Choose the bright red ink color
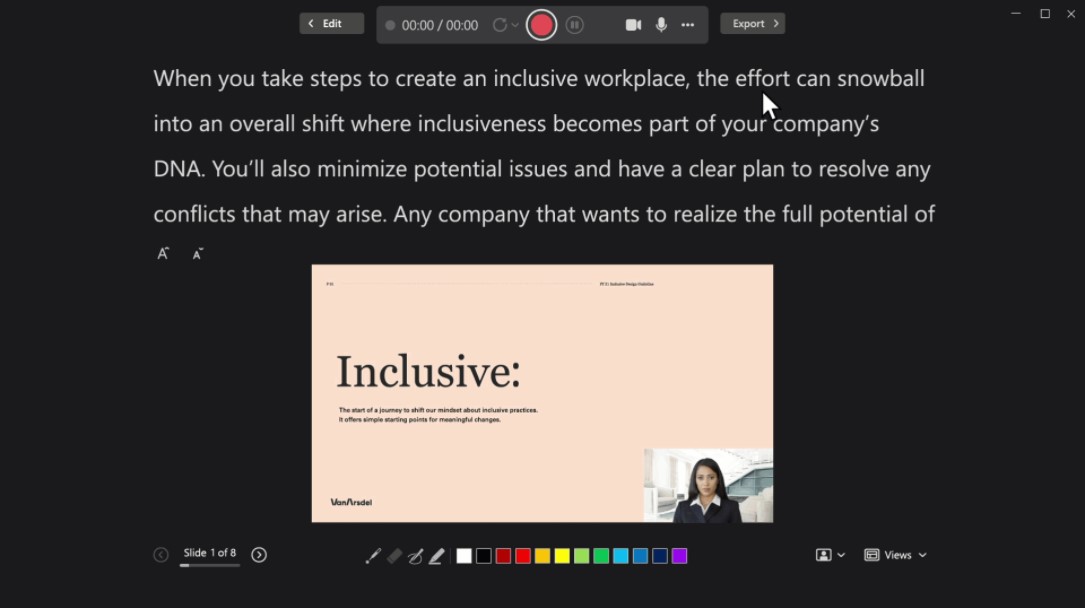1085x608 pixels. [523, 556]
